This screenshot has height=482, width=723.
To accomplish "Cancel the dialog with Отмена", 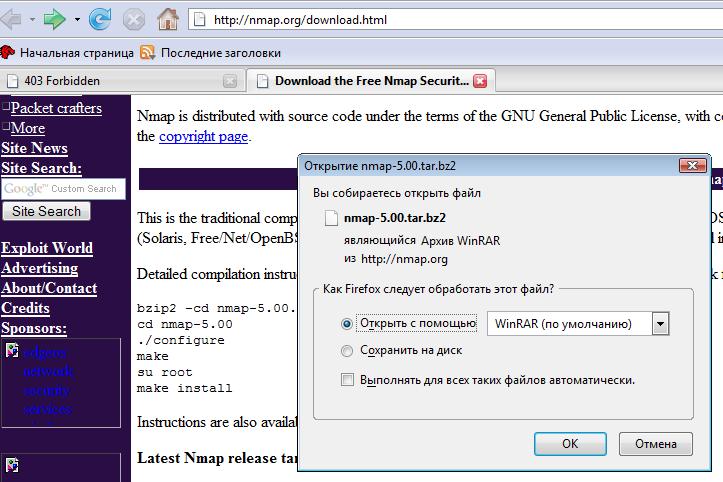I will point(656,444).
